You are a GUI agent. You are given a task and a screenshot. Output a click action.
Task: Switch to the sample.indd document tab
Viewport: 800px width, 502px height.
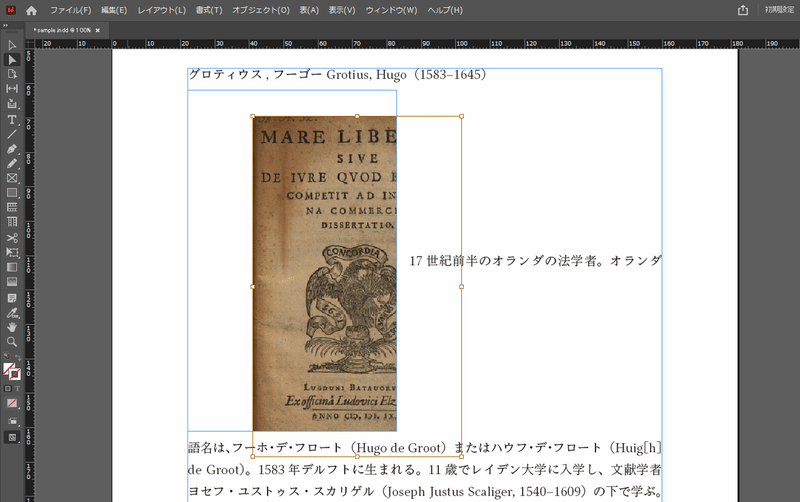[x=62, y=30]
